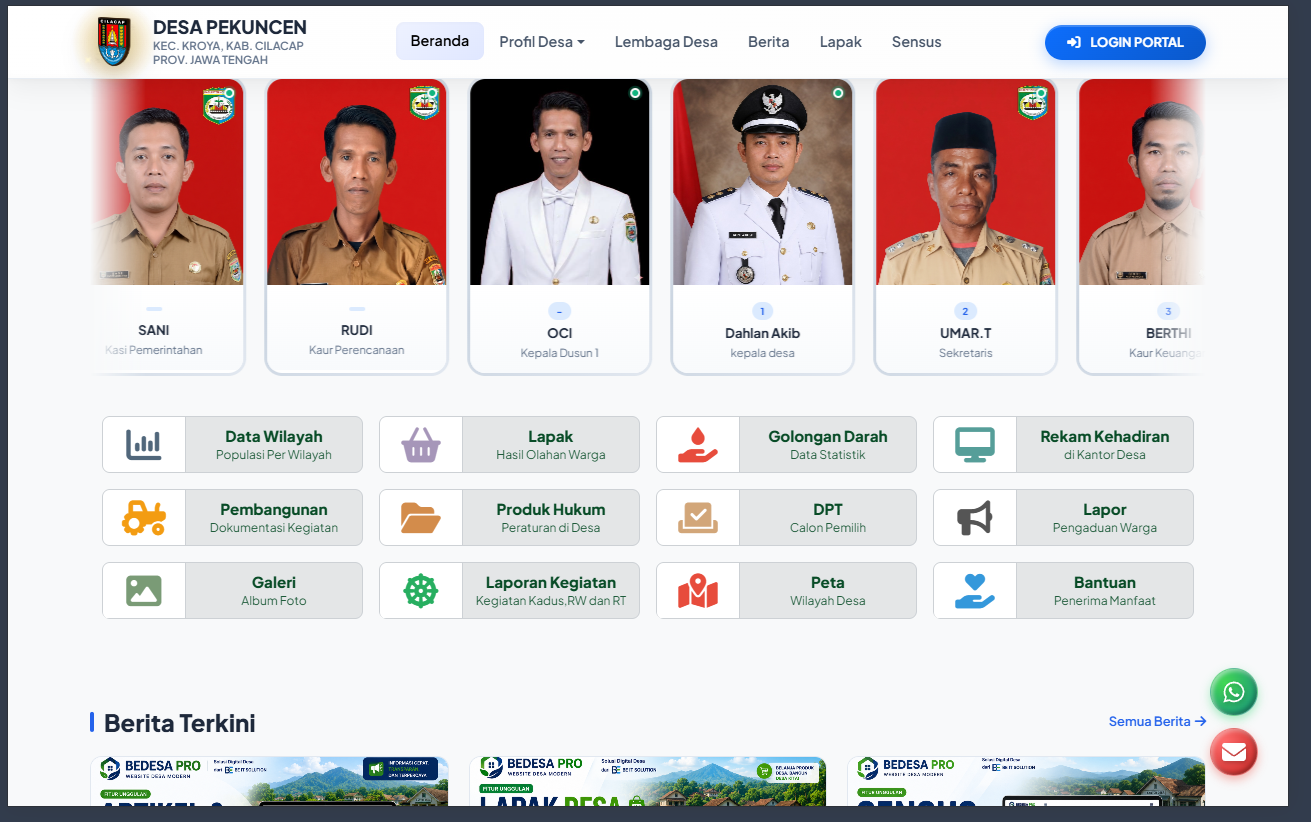Open Bantuan Penerima Manfaat

tap(1063, 591)
